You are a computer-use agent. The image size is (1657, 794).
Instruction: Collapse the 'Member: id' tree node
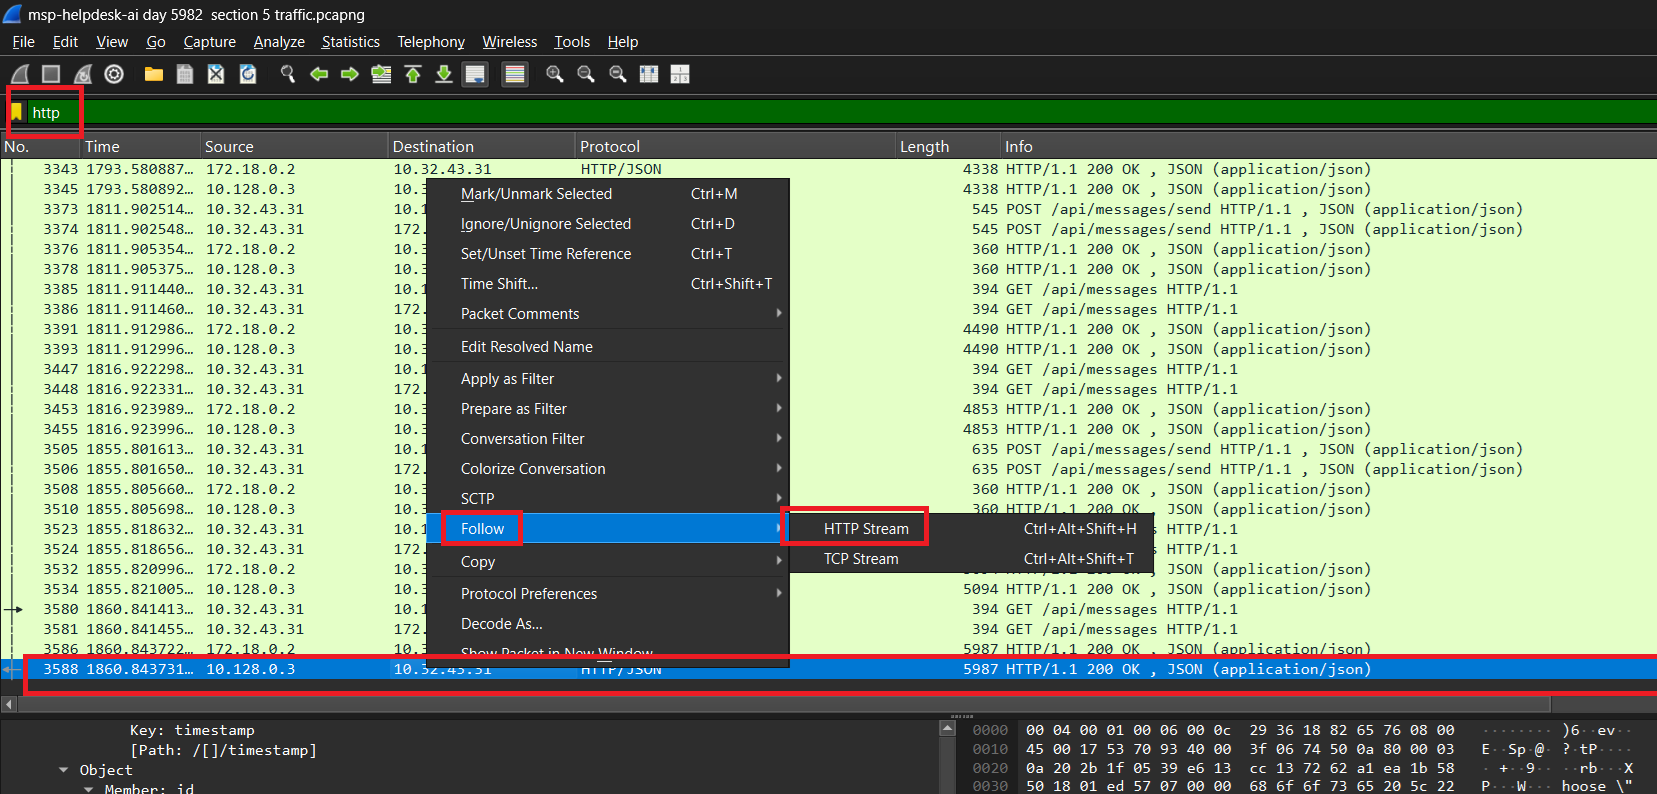point(88,789)
